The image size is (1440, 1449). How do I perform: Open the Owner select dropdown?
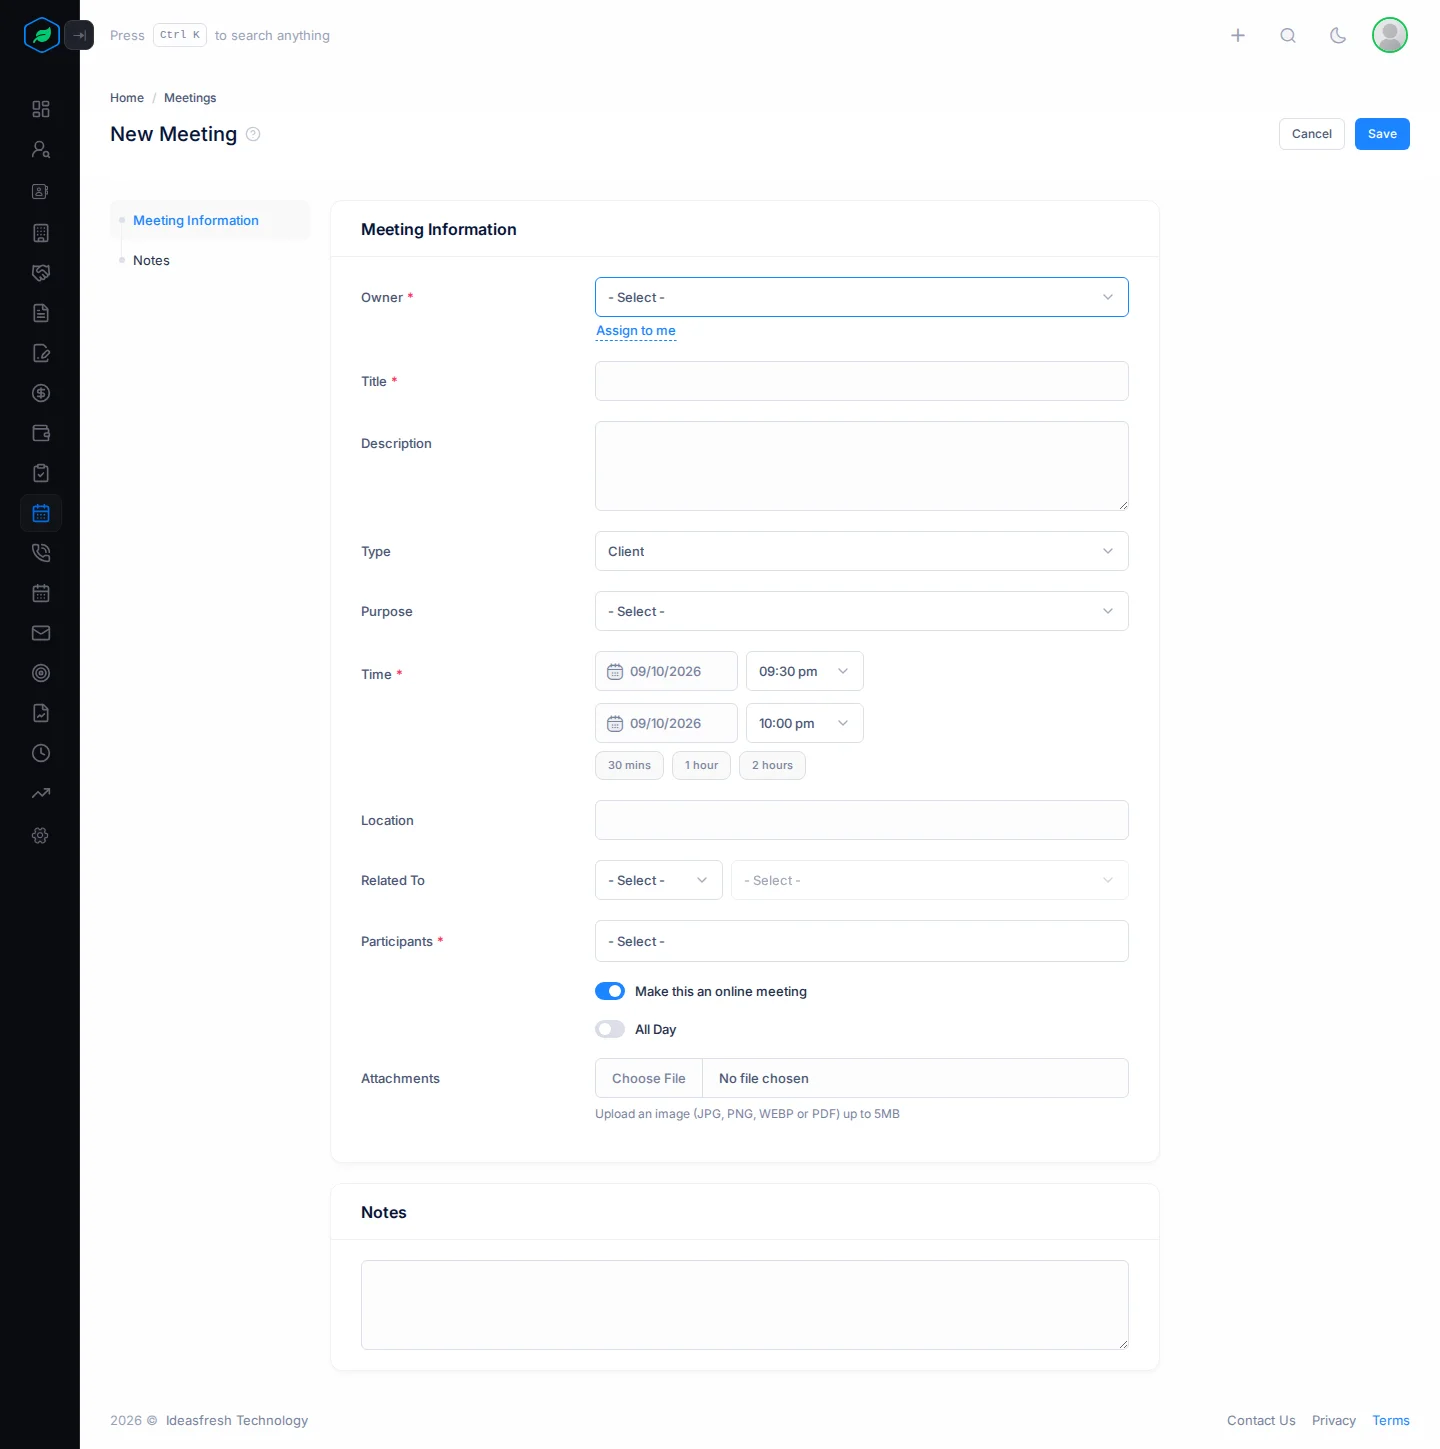pos(862,297)
